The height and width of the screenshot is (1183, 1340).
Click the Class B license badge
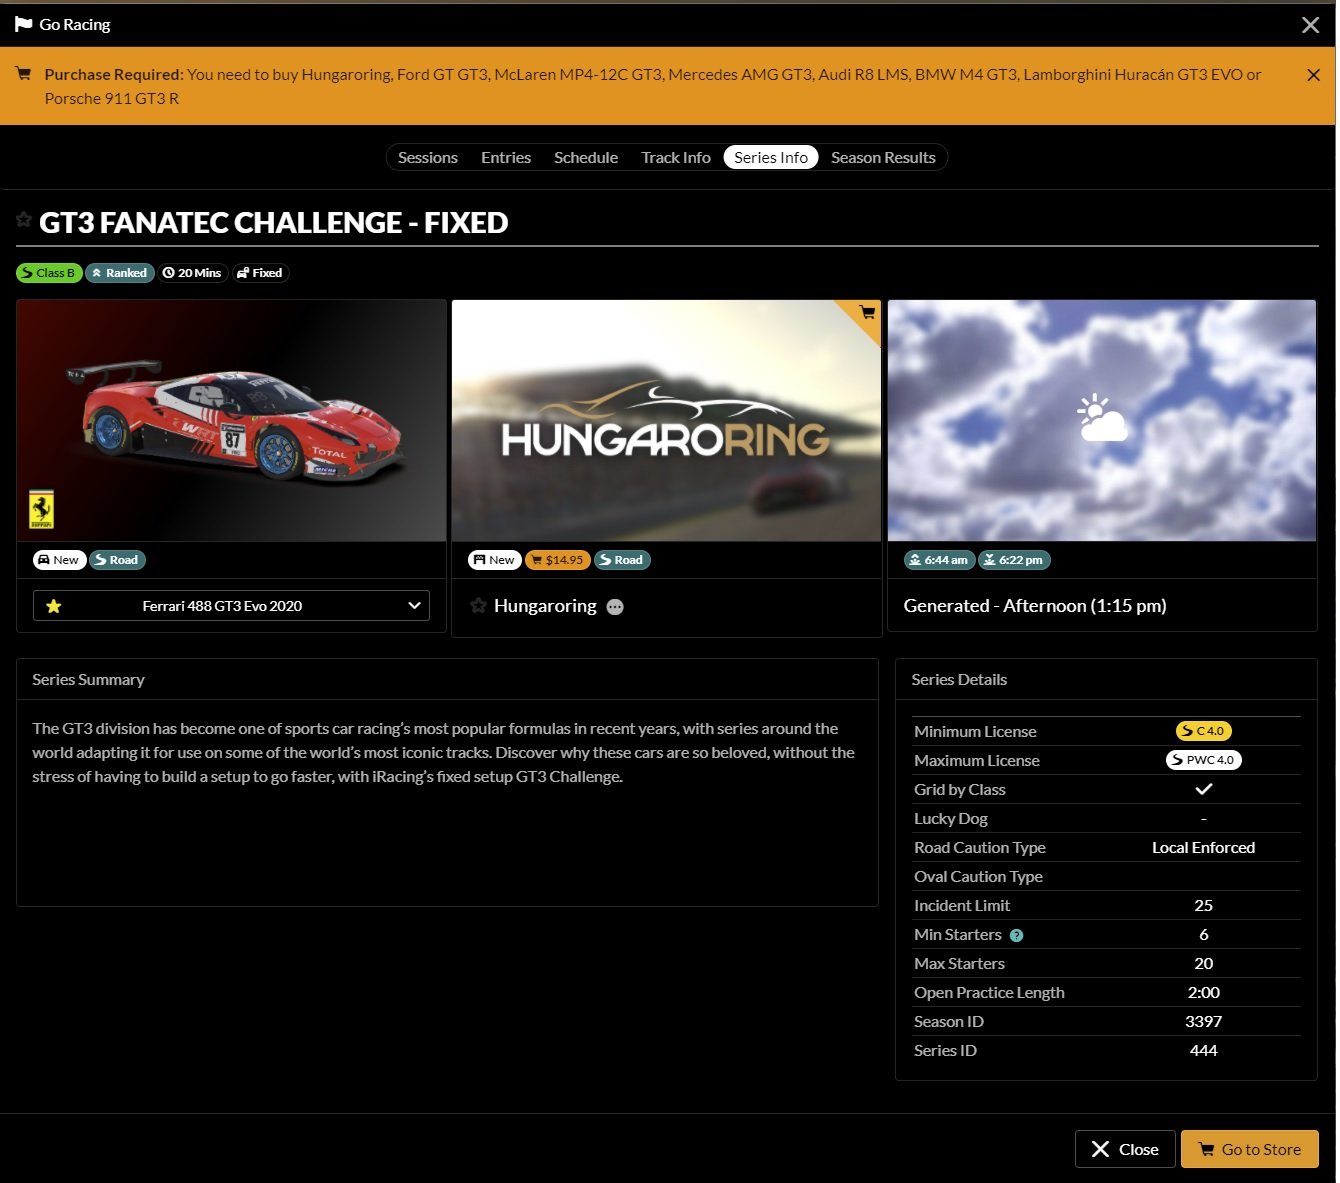(48, 273)
